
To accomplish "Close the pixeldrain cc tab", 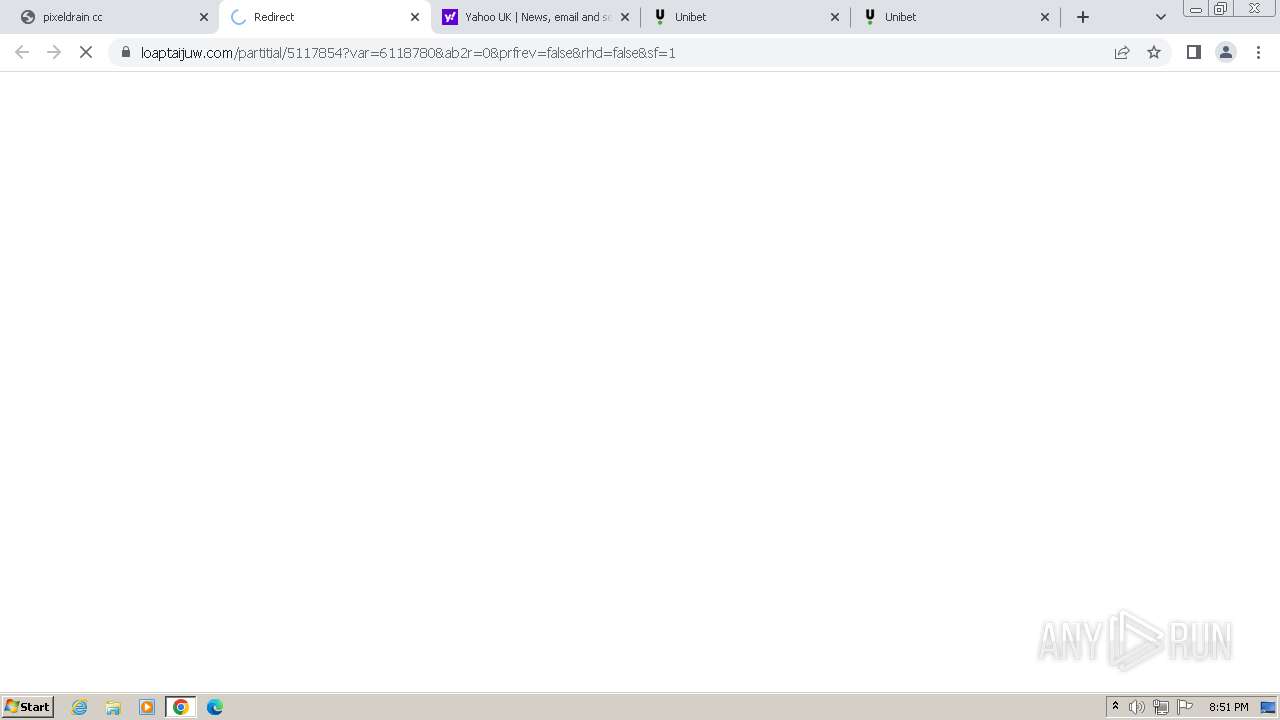I will click(x=204, y=17).
